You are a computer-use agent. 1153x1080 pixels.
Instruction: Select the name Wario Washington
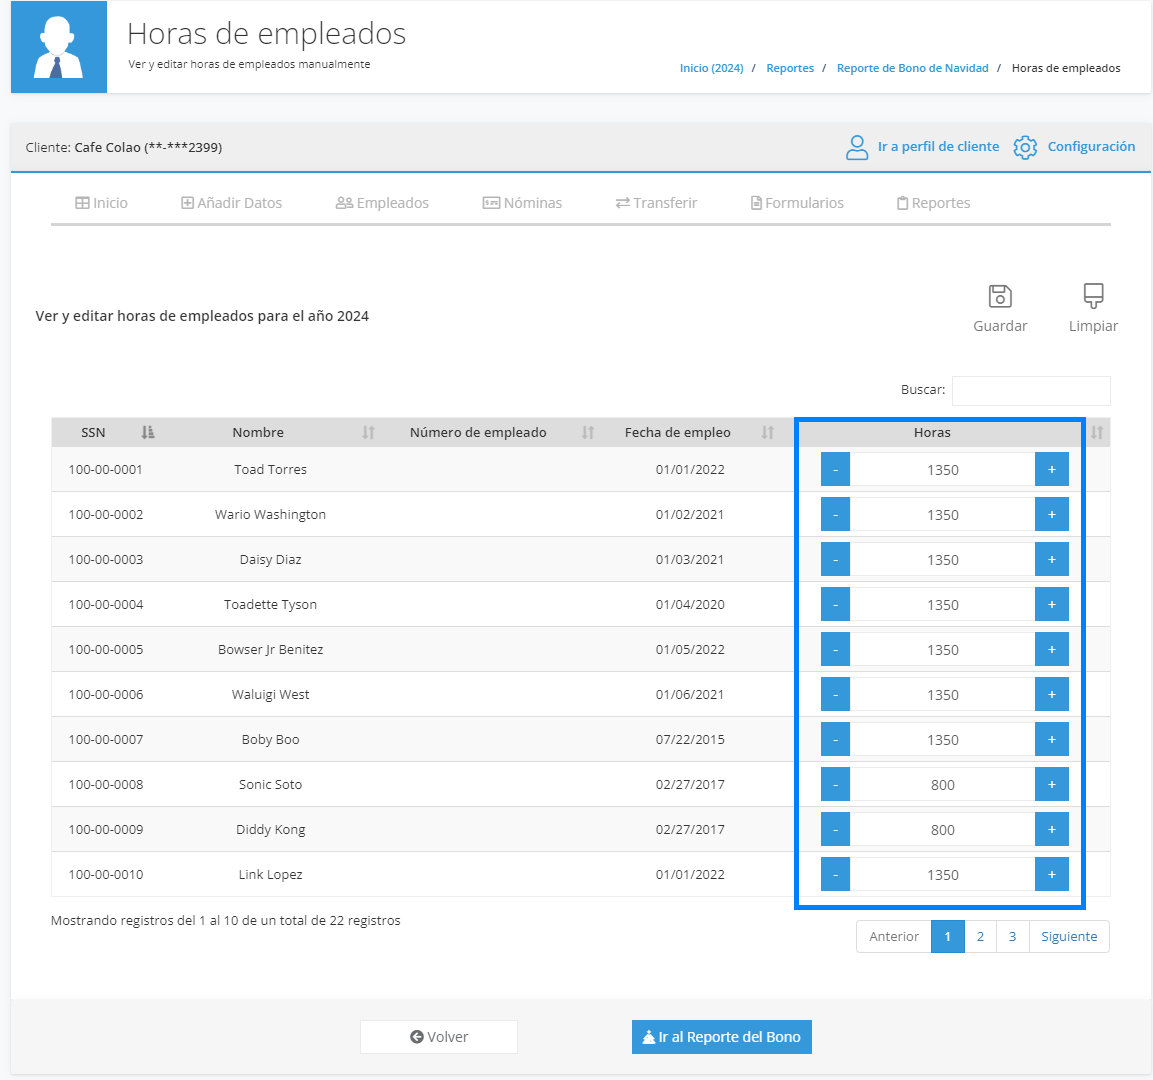(x=270, y=514)
